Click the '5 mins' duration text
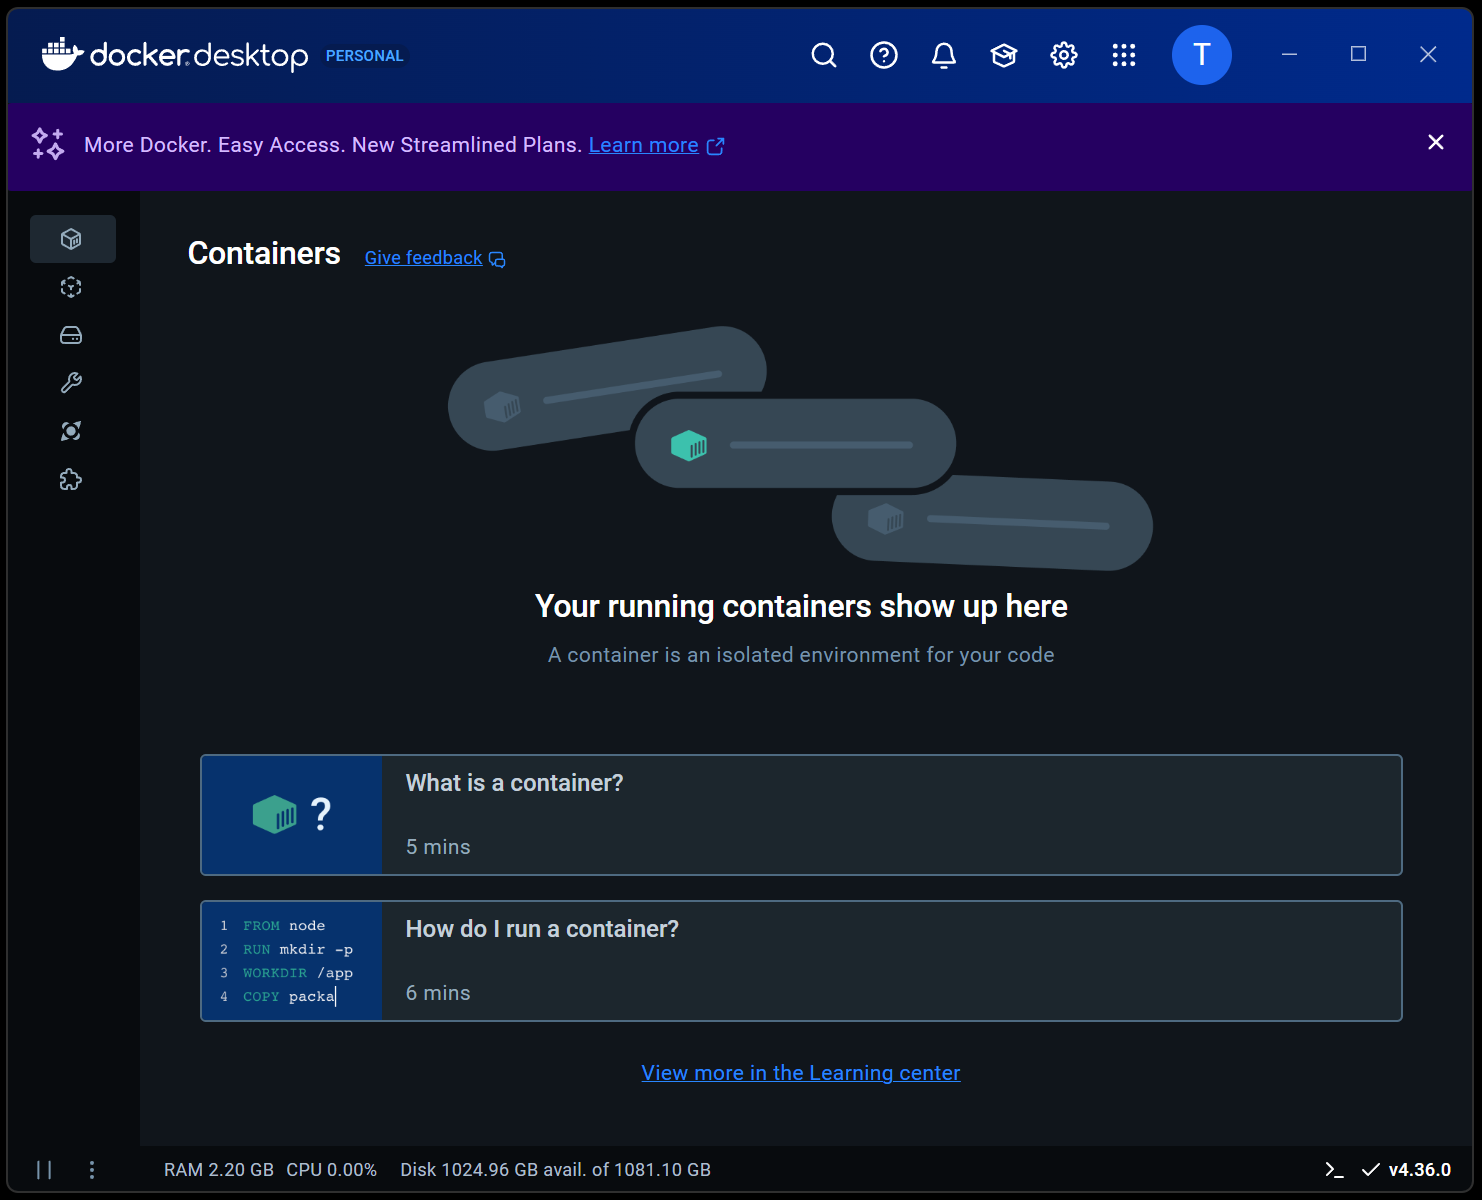 pos(438,847)
